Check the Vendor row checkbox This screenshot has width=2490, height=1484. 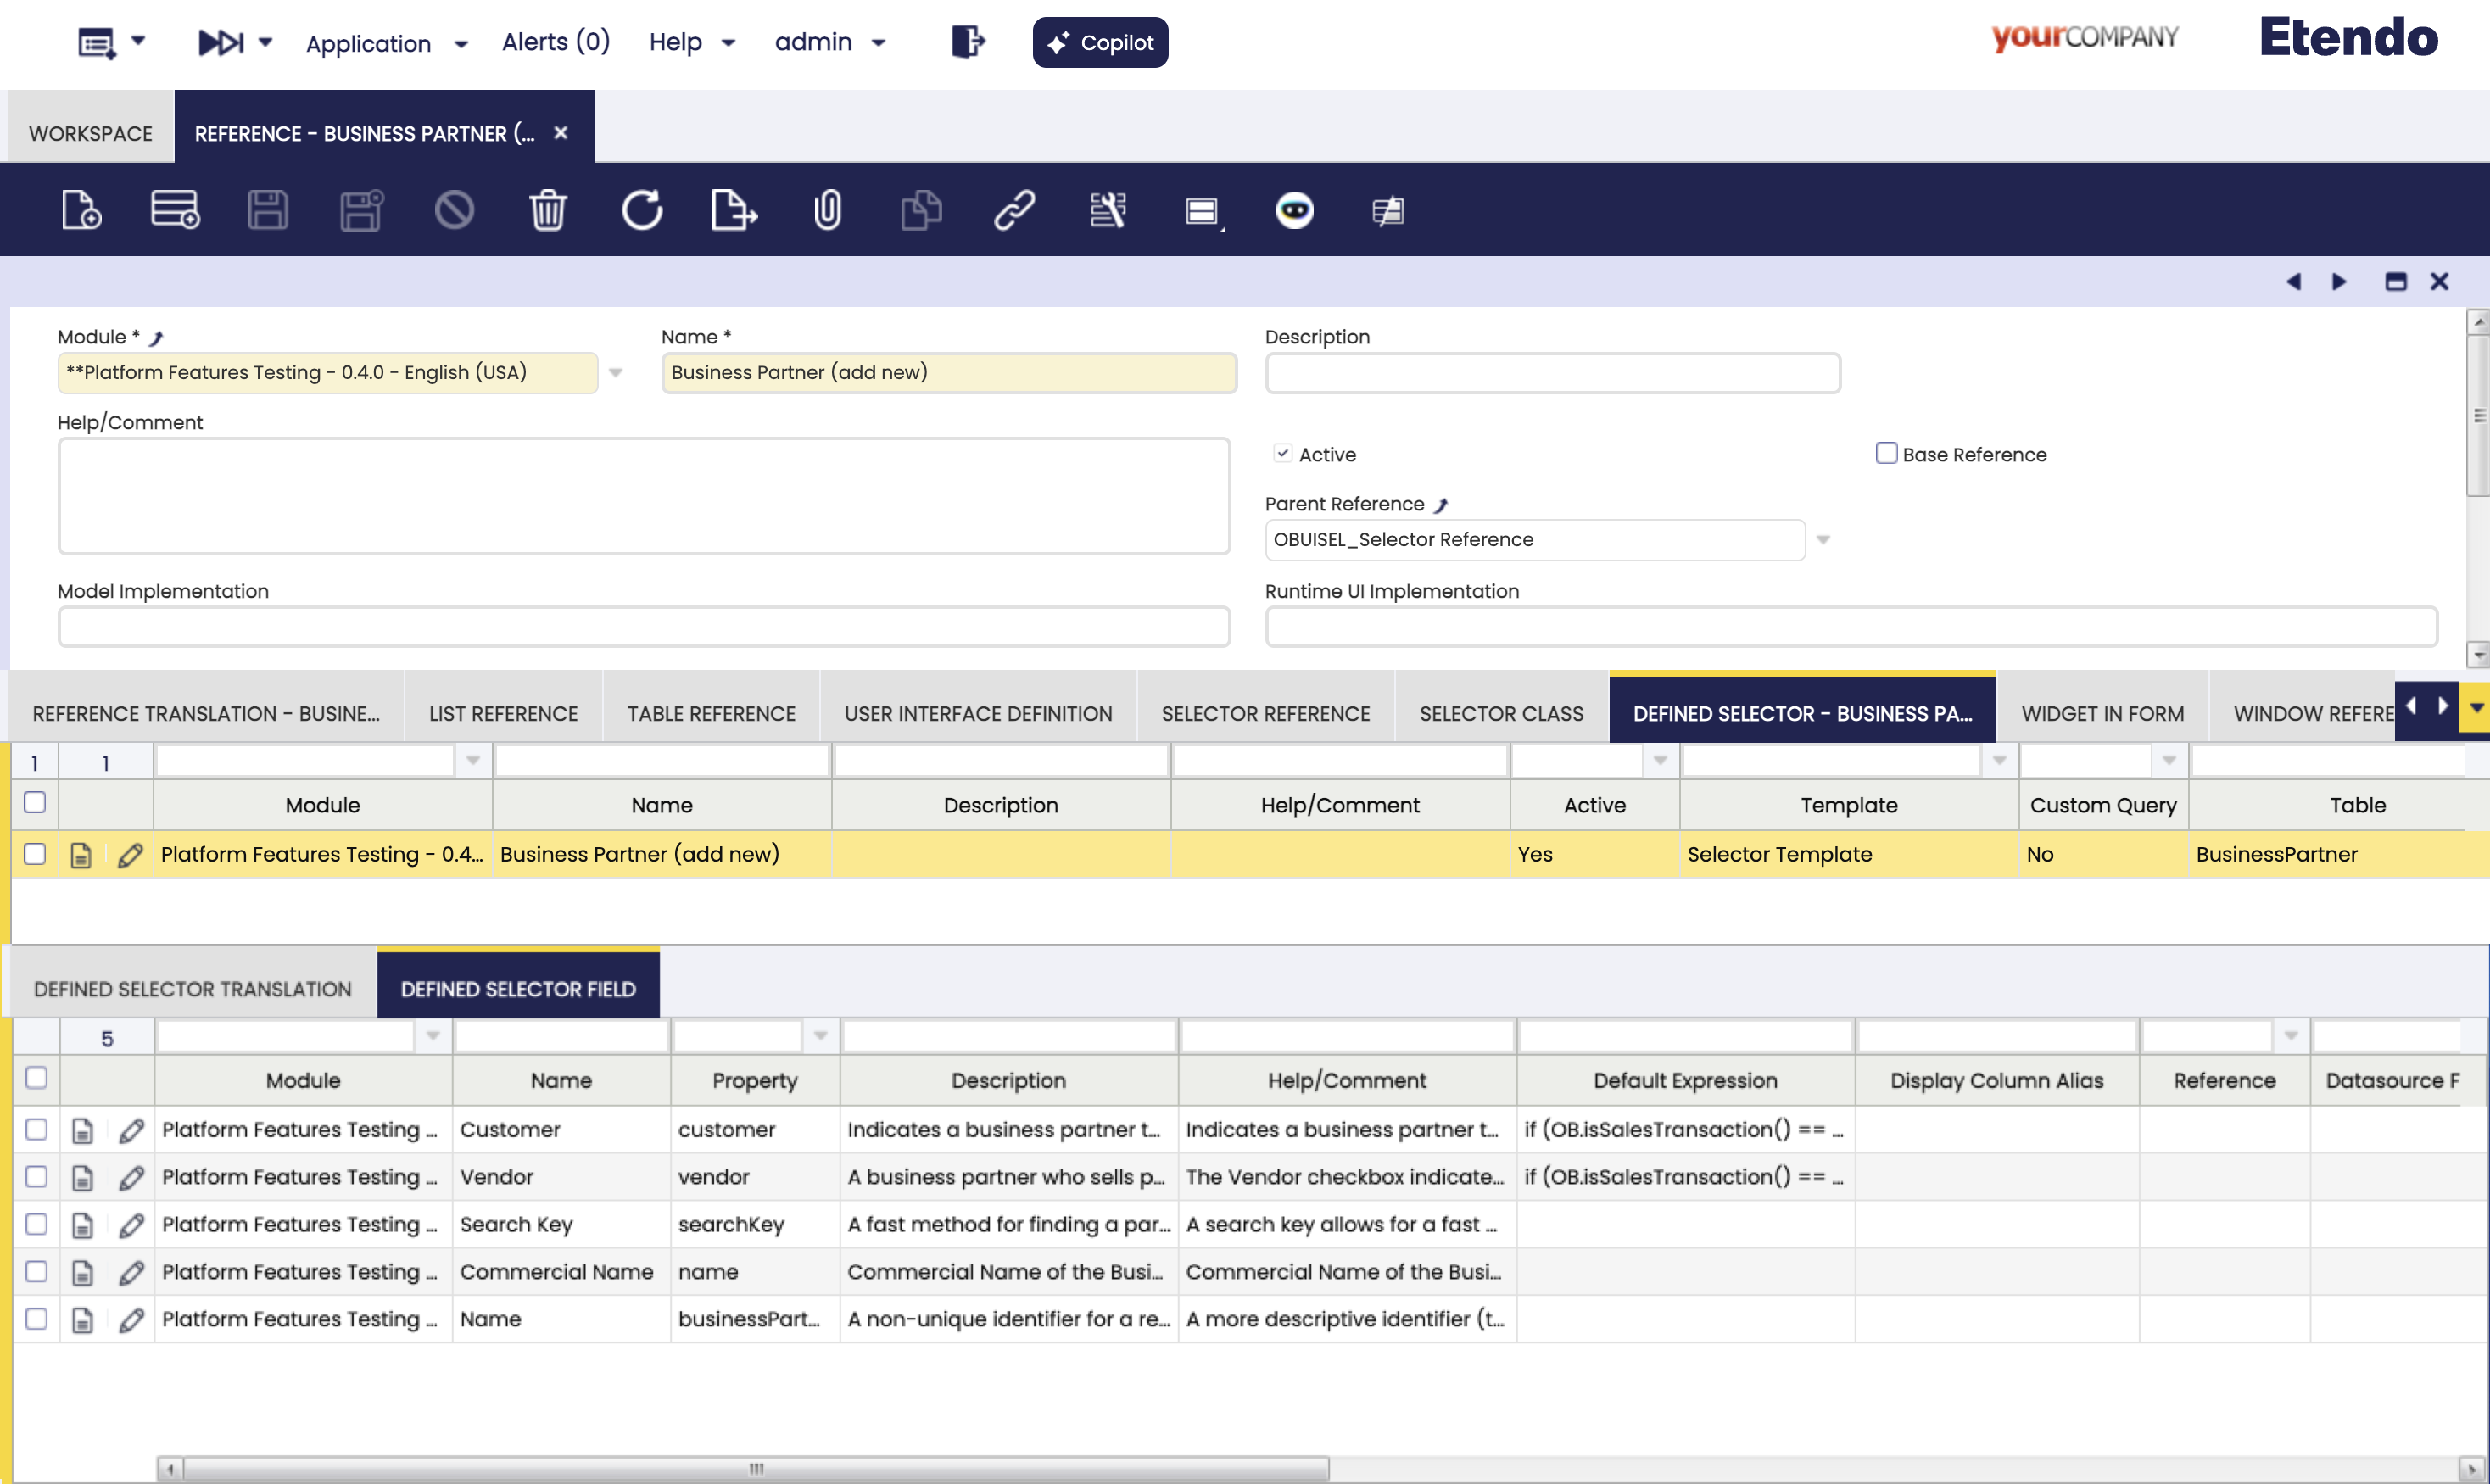click(36, 1177)
